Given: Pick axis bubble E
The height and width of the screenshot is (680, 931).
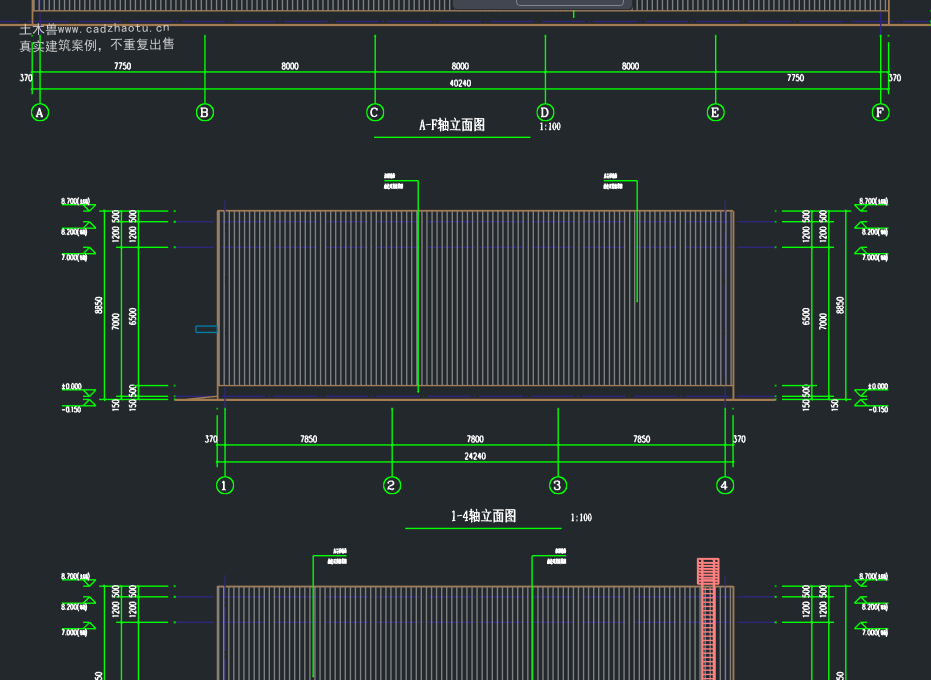Looking at the screenshot, I should (715, 112).
